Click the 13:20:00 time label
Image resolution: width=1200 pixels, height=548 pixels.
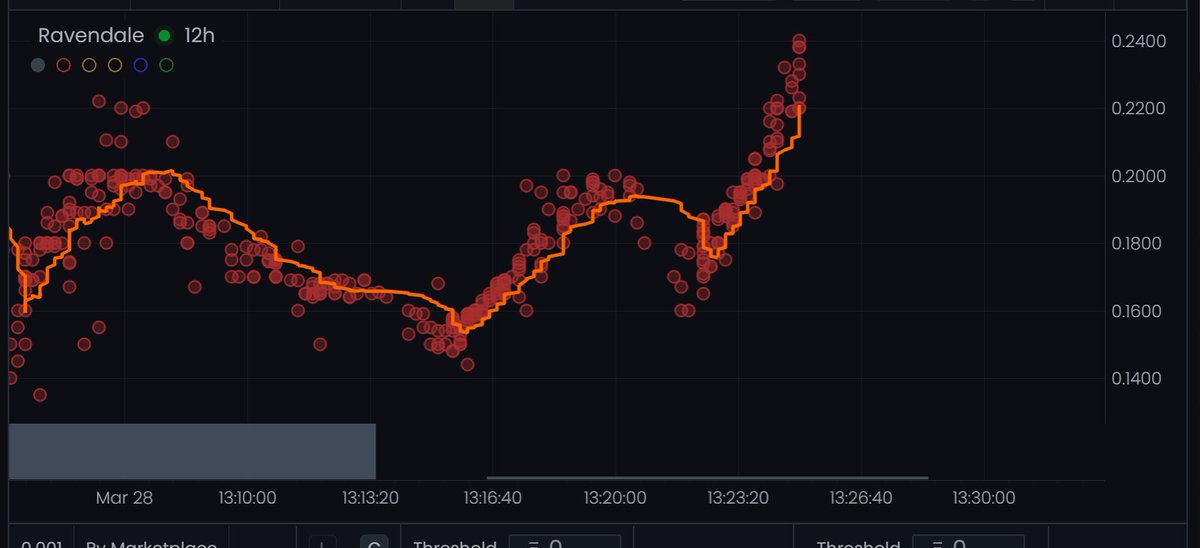(x=616, y=497)
